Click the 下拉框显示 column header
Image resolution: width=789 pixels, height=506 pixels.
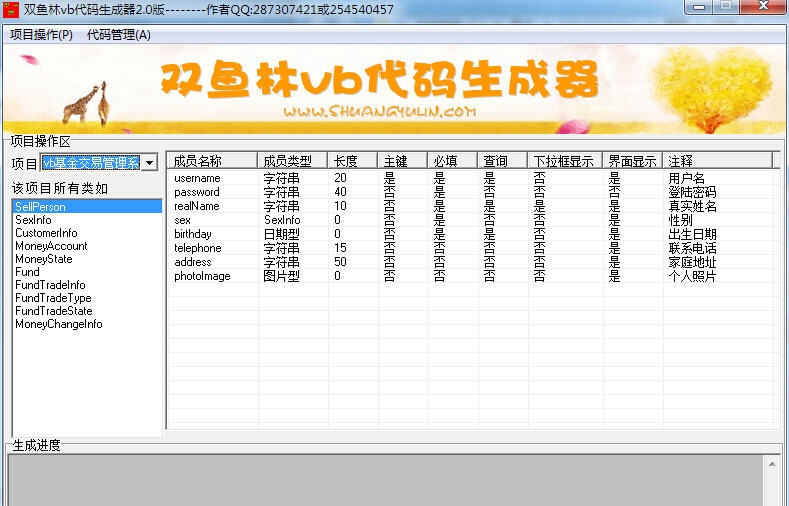(565, 161)
